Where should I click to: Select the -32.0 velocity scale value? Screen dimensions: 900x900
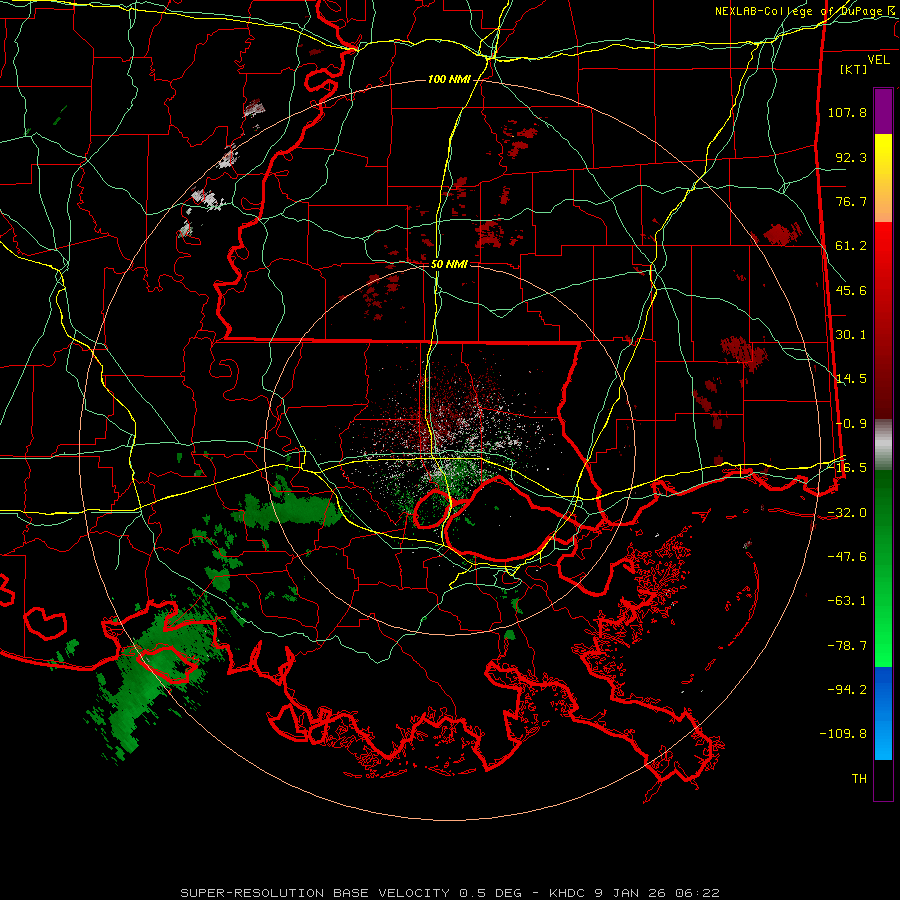[x=847, y=513]
